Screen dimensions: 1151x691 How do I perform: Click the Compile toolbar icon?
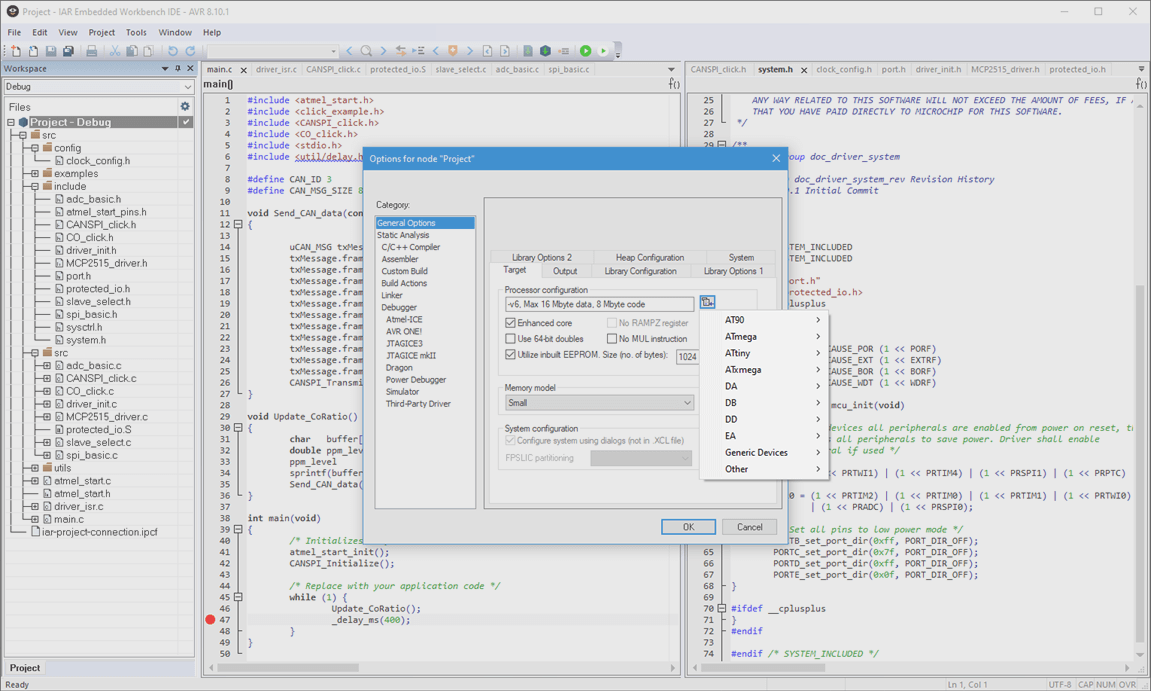click(x=528, y=51)
